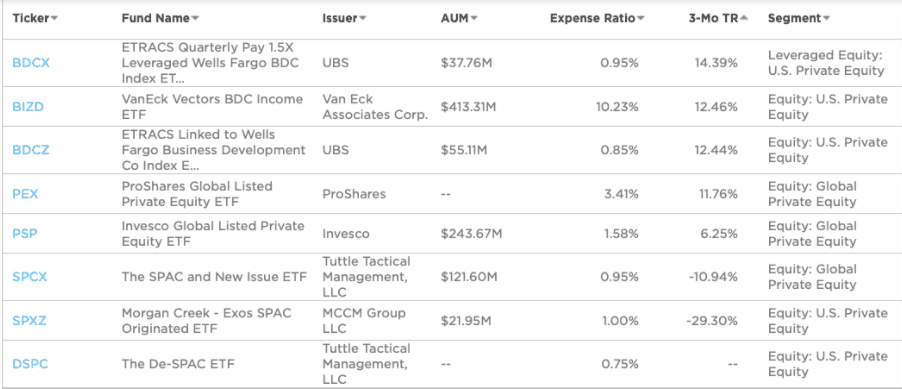Open SPCX ticker link
902x389 pixels.
click(30, 277)
